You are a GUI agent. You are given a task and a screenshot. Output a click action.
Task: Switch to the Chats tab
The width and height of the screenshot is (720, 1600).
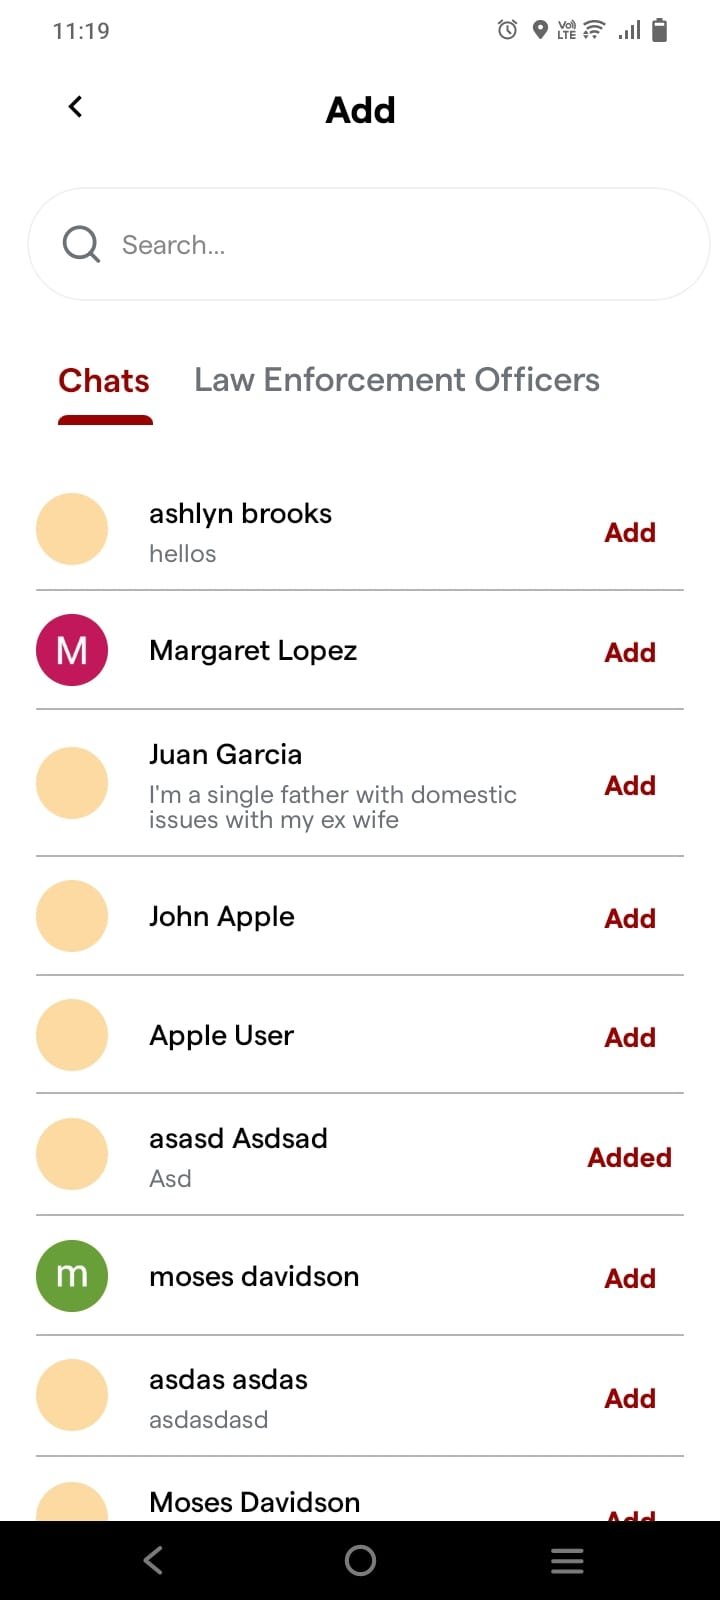104,380
